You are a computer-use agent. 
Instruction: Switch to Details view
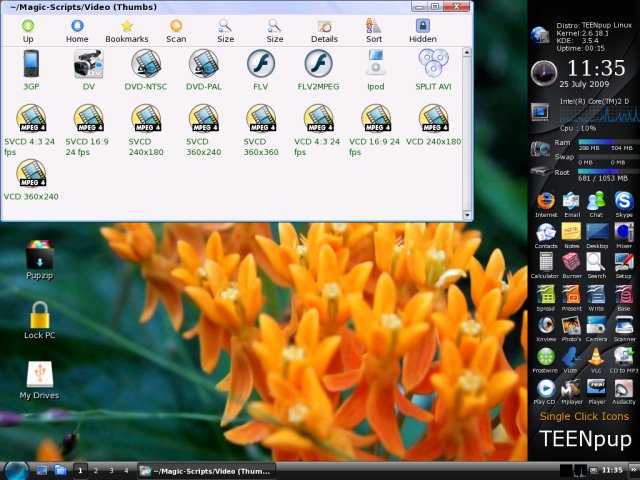click(x=324, y=30)
